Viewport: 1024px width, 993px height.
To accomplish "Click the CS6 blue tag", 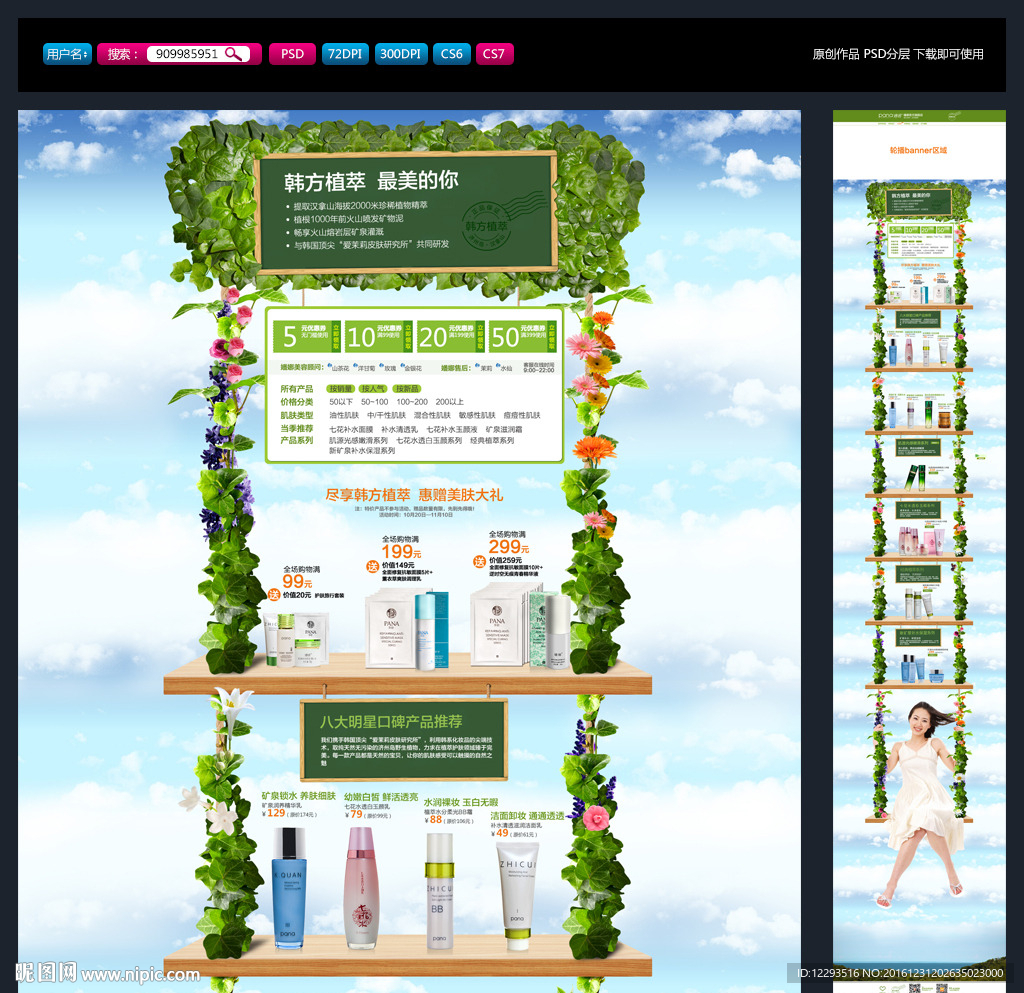I will pyautogui.click(x=451, y=54).
